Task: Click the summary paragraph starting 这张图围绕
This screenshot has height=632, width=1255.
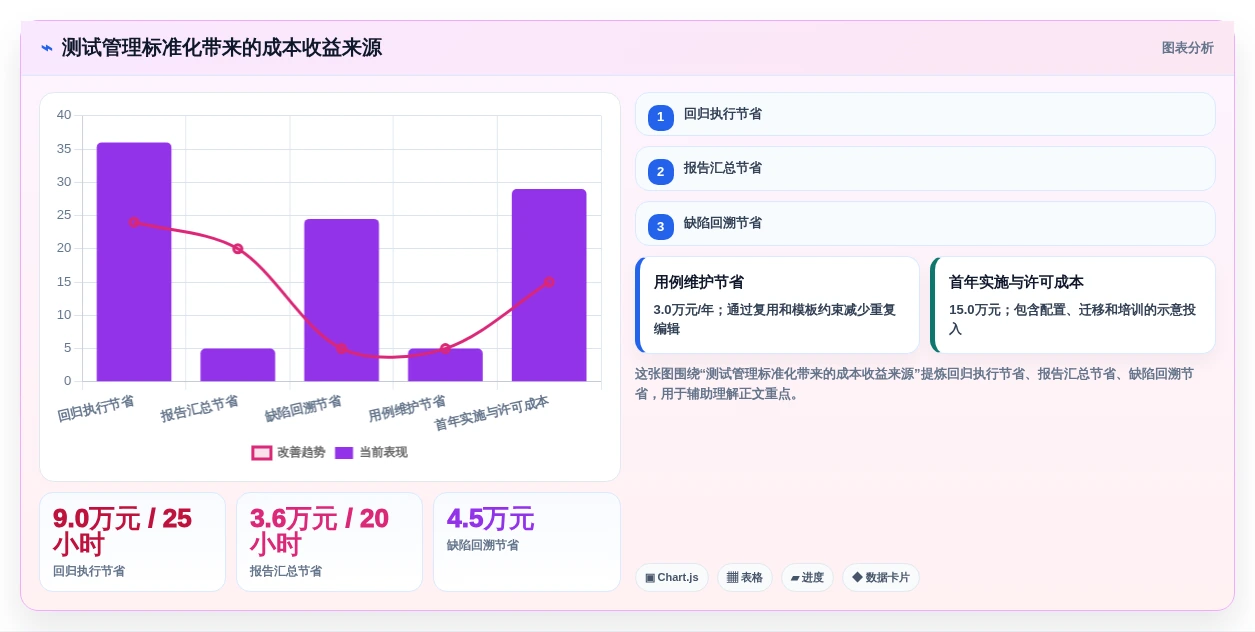Action: point(914,384)
